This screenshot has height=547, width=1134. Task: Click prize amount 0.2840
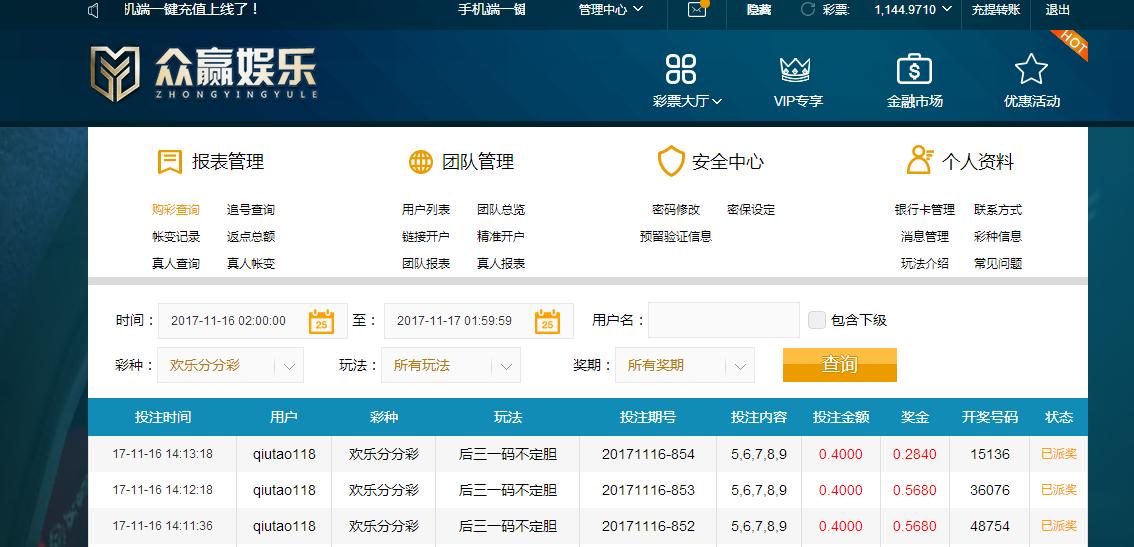pyautogui.click(x=915, y=454)
